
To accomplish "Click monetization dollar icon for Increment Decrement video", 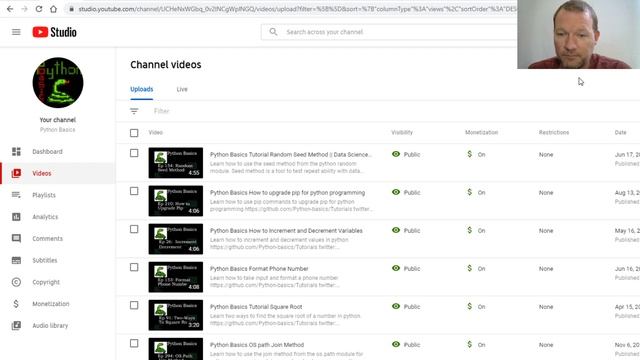I will tap(469, 230).
